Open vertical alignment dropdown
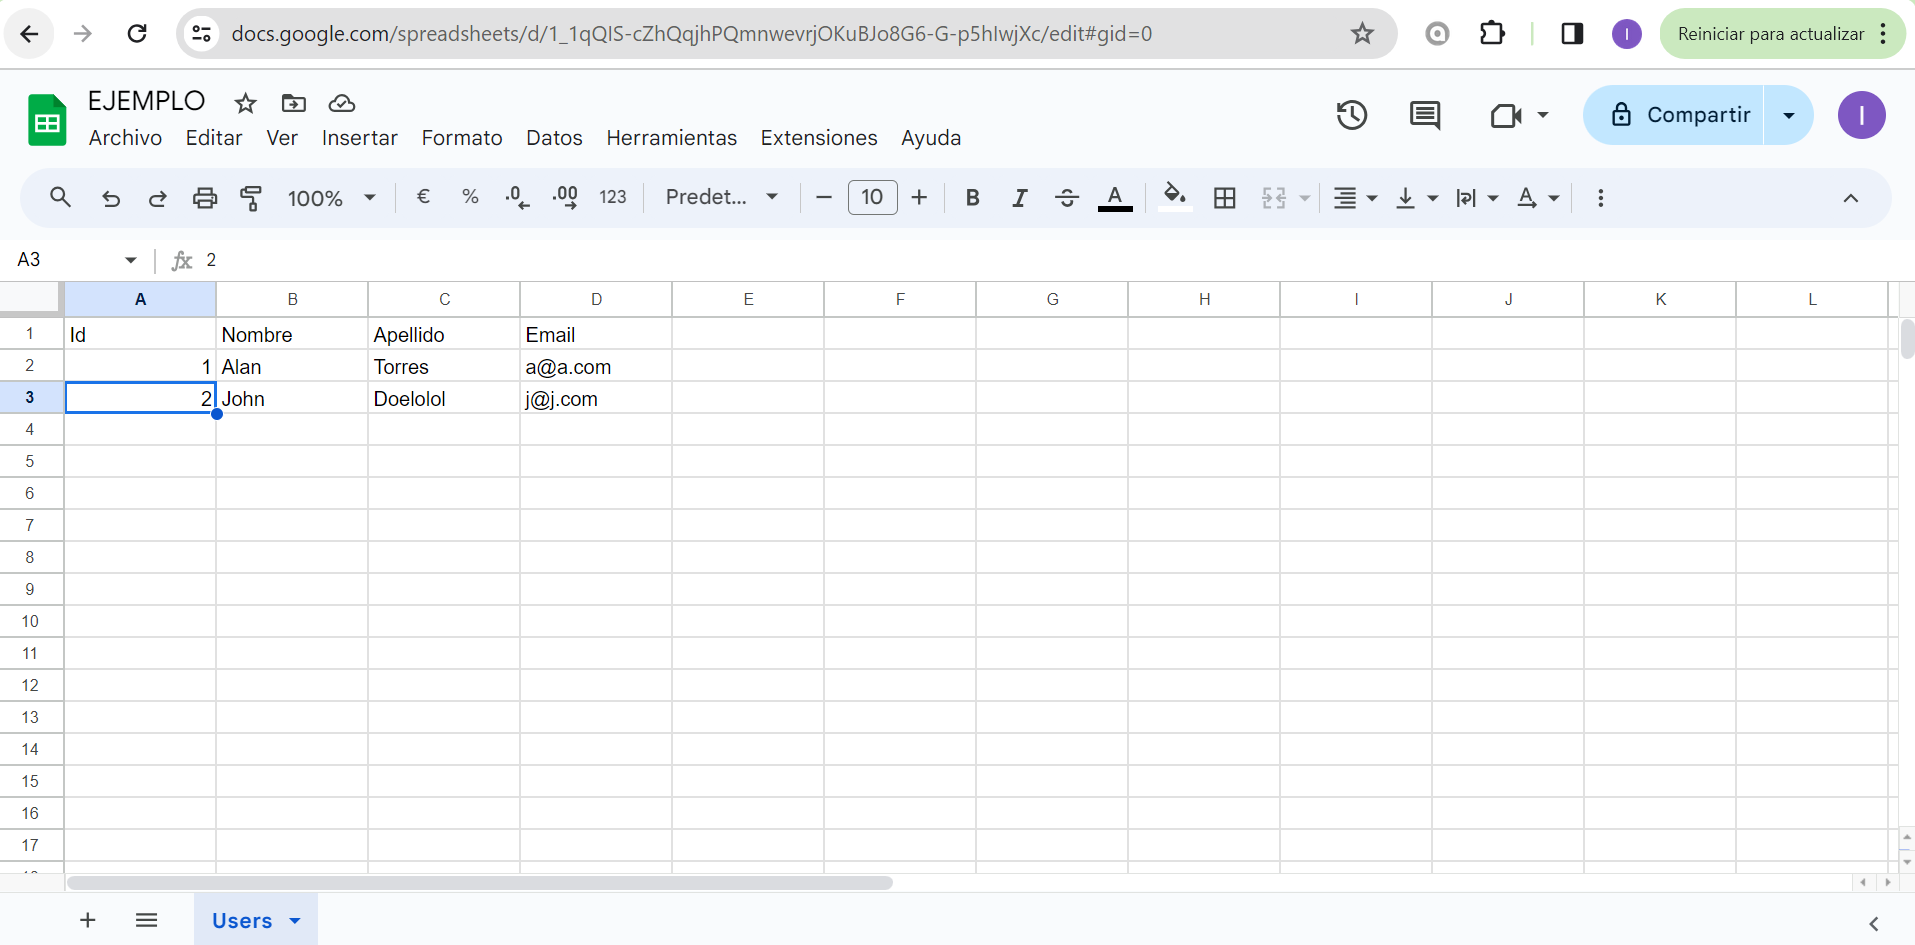The image size is (1915, 945). [x=1416, y=198]
